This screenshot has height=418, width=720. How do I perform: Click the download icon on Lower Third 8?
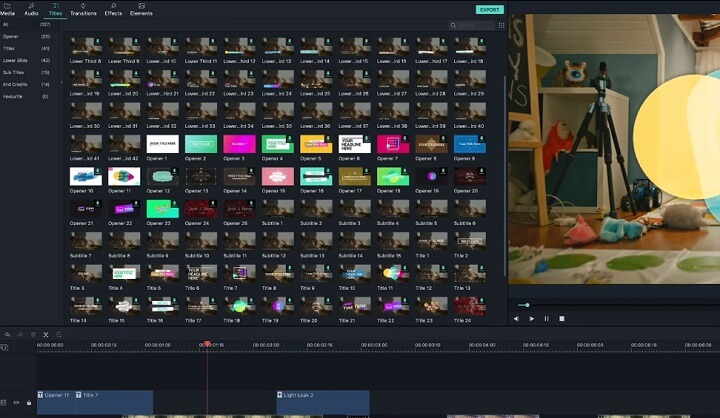[x=97, y=41]
